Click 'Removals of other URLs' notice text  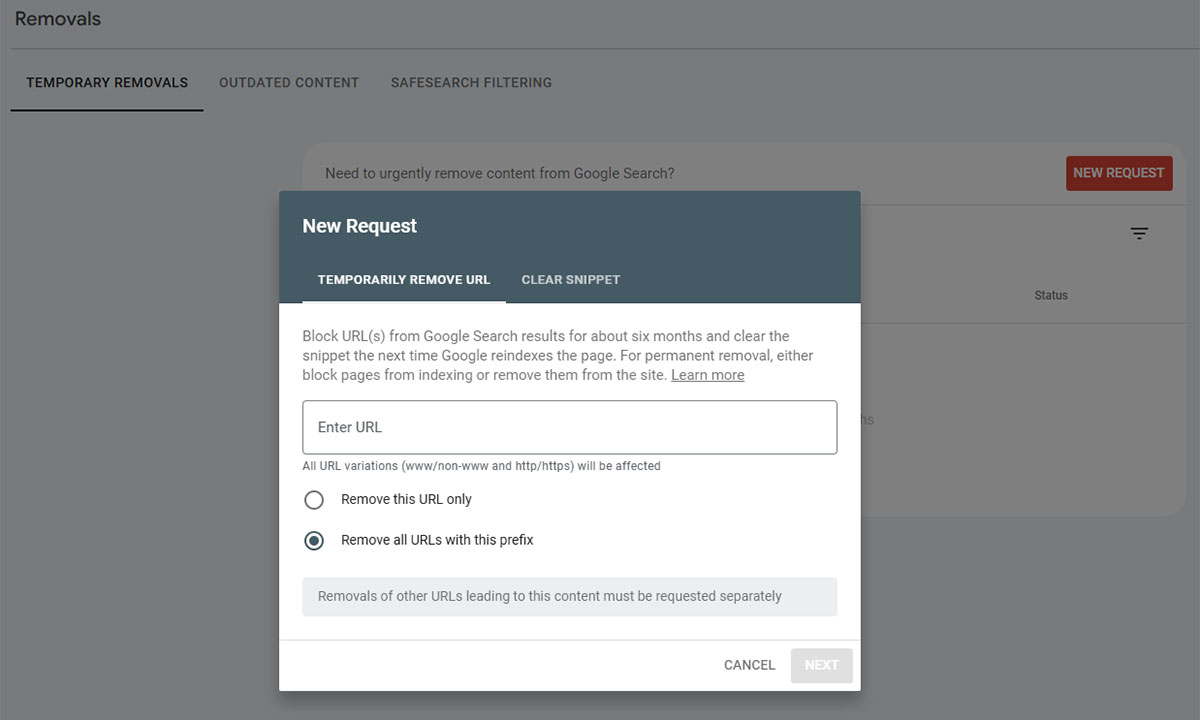pos(550,596)
